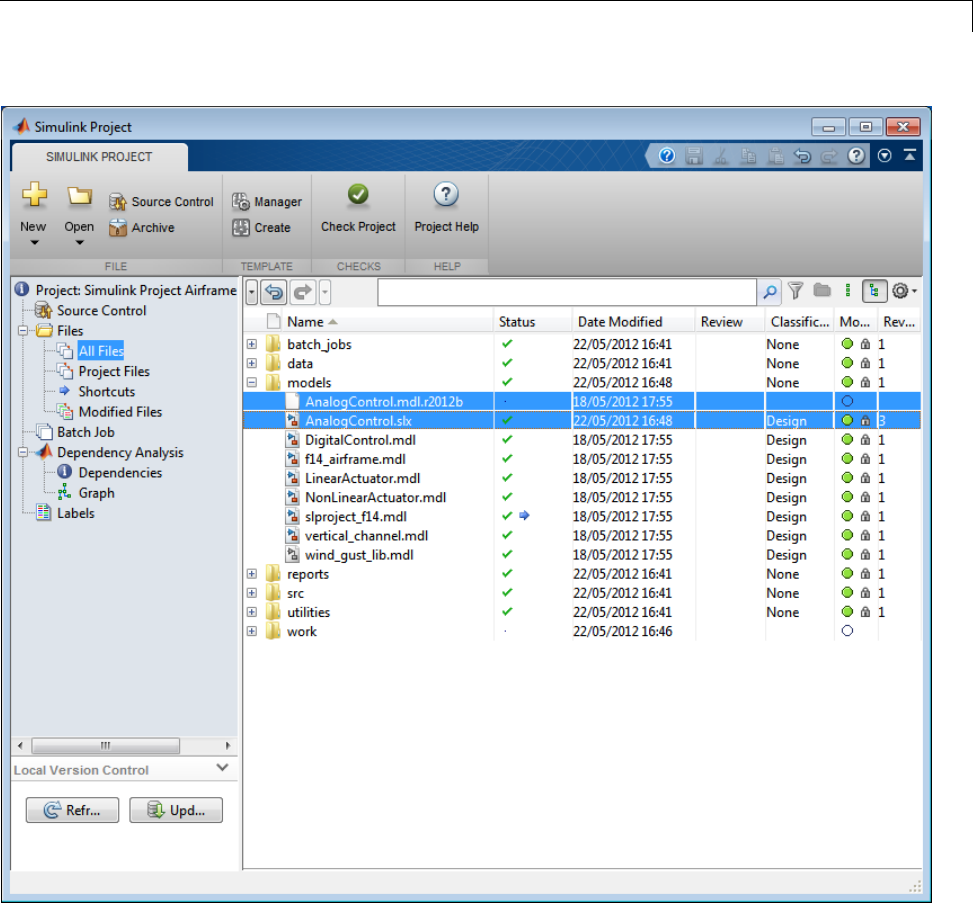973x903 pixels.
Task: Click the file search input field
Action: click(x=567, y=292)
